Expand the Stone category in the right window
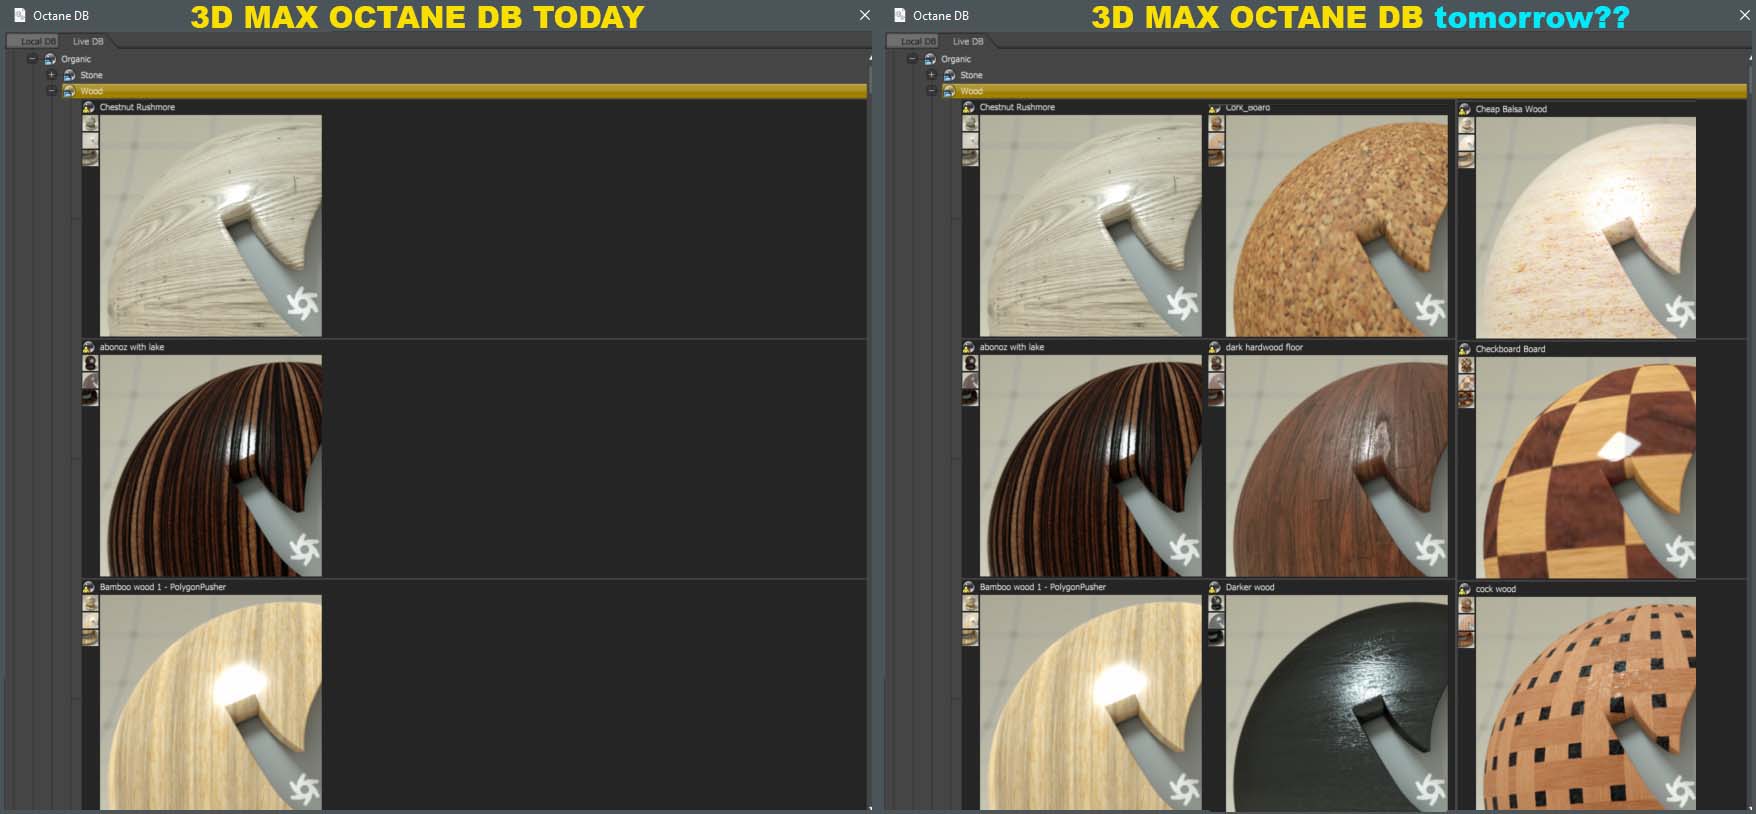The height and width of the screenshot is (814, 1756). tap(931, 75)
